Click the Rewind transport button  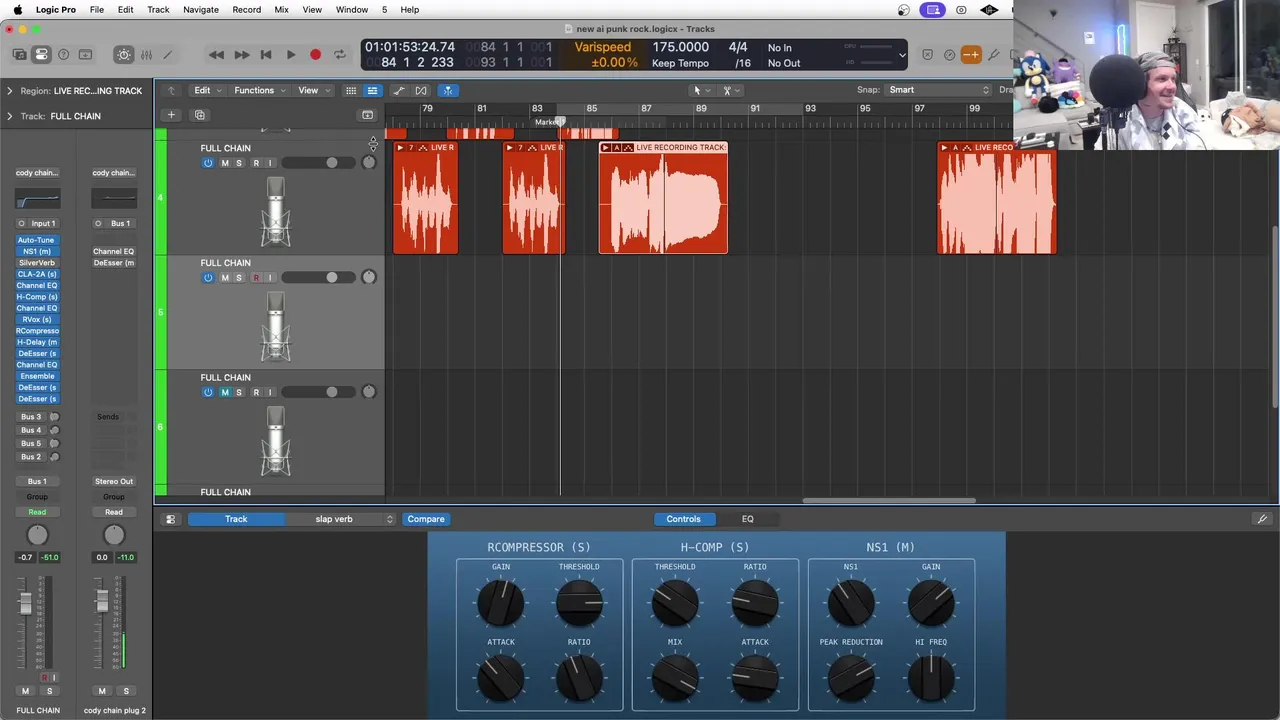pos(216,55)
